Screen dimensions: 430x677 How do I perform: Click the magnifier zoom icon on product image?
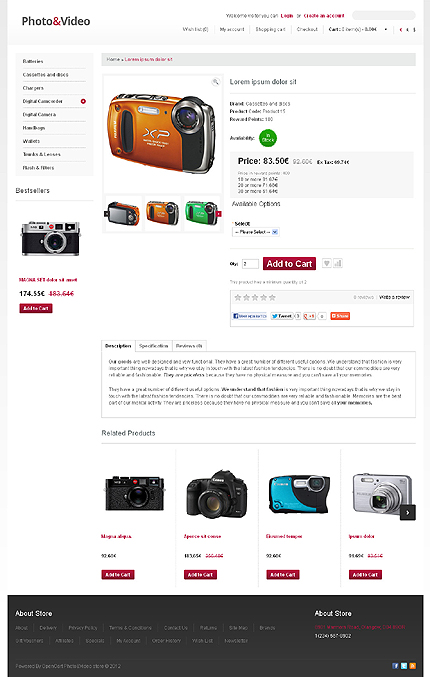pos(215,82)
